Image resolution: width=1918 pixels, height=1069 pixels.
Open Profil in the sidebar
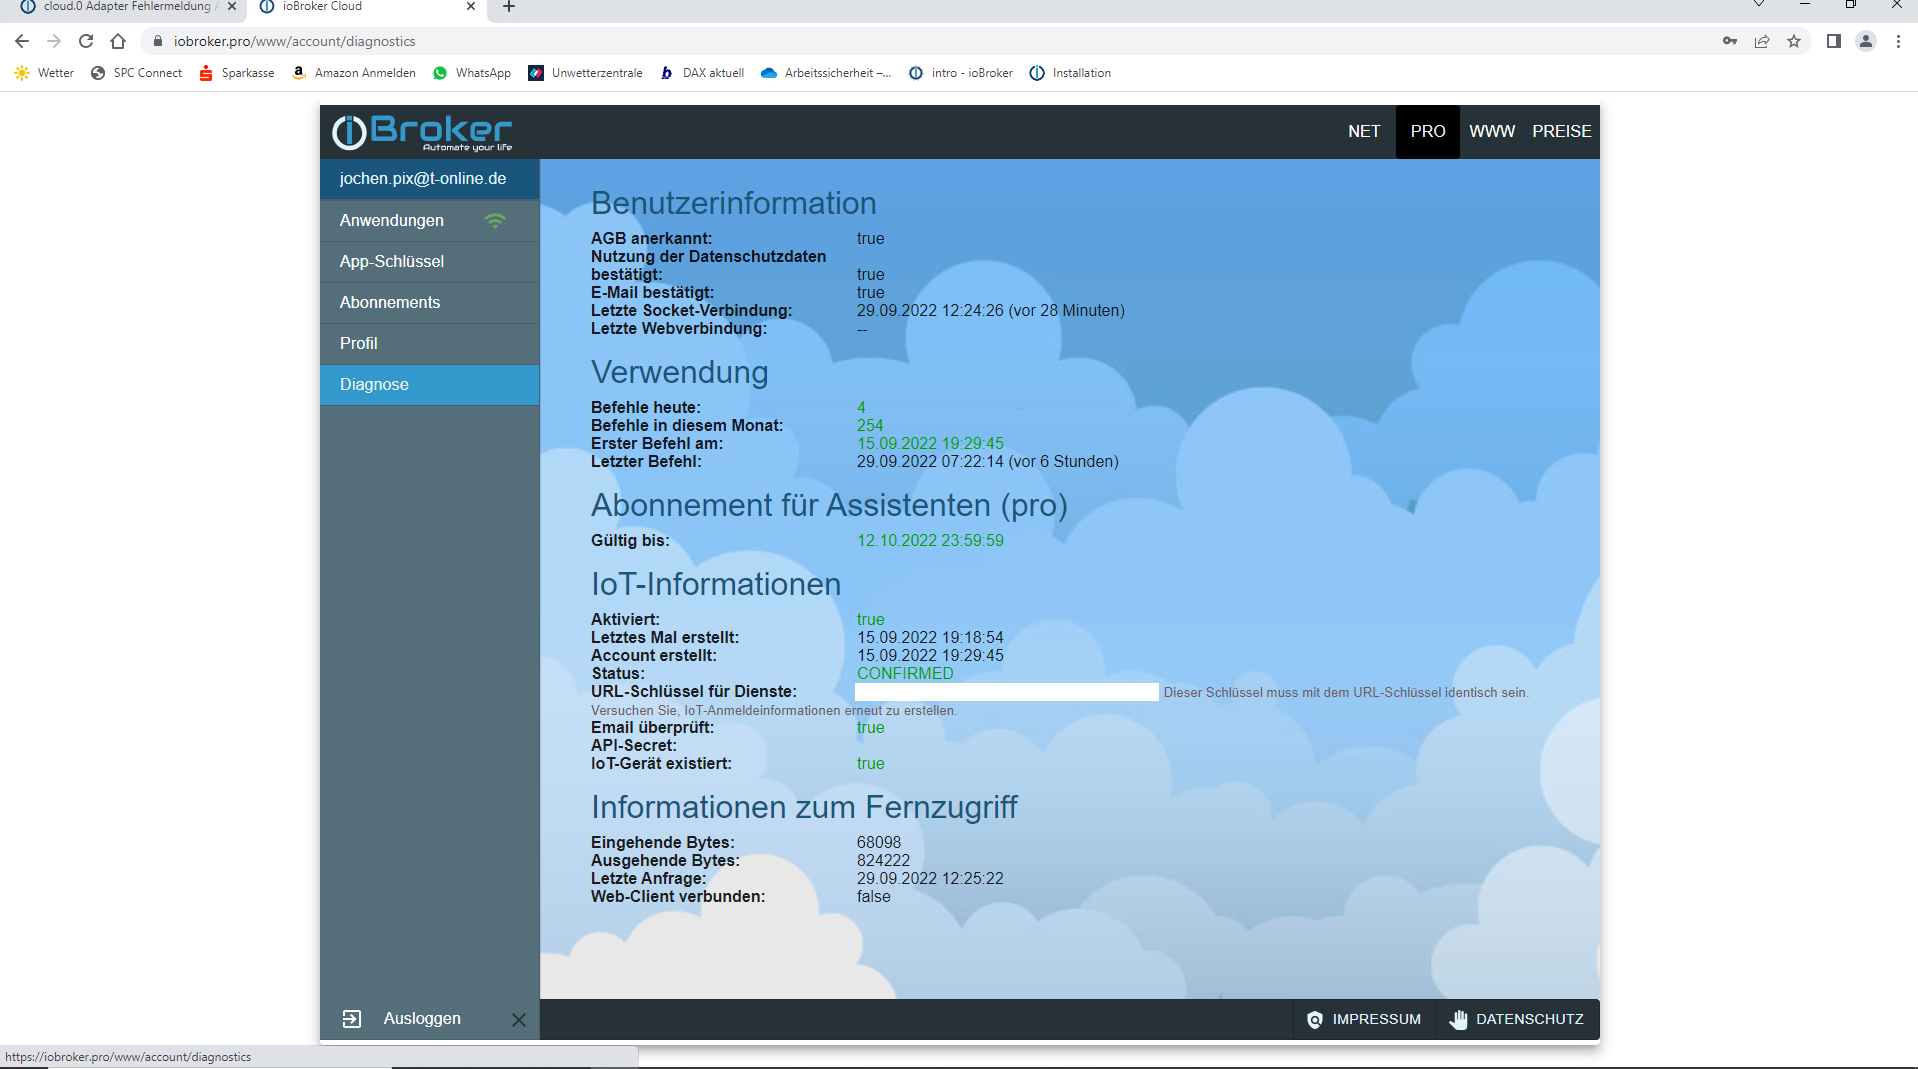point(430,343)
